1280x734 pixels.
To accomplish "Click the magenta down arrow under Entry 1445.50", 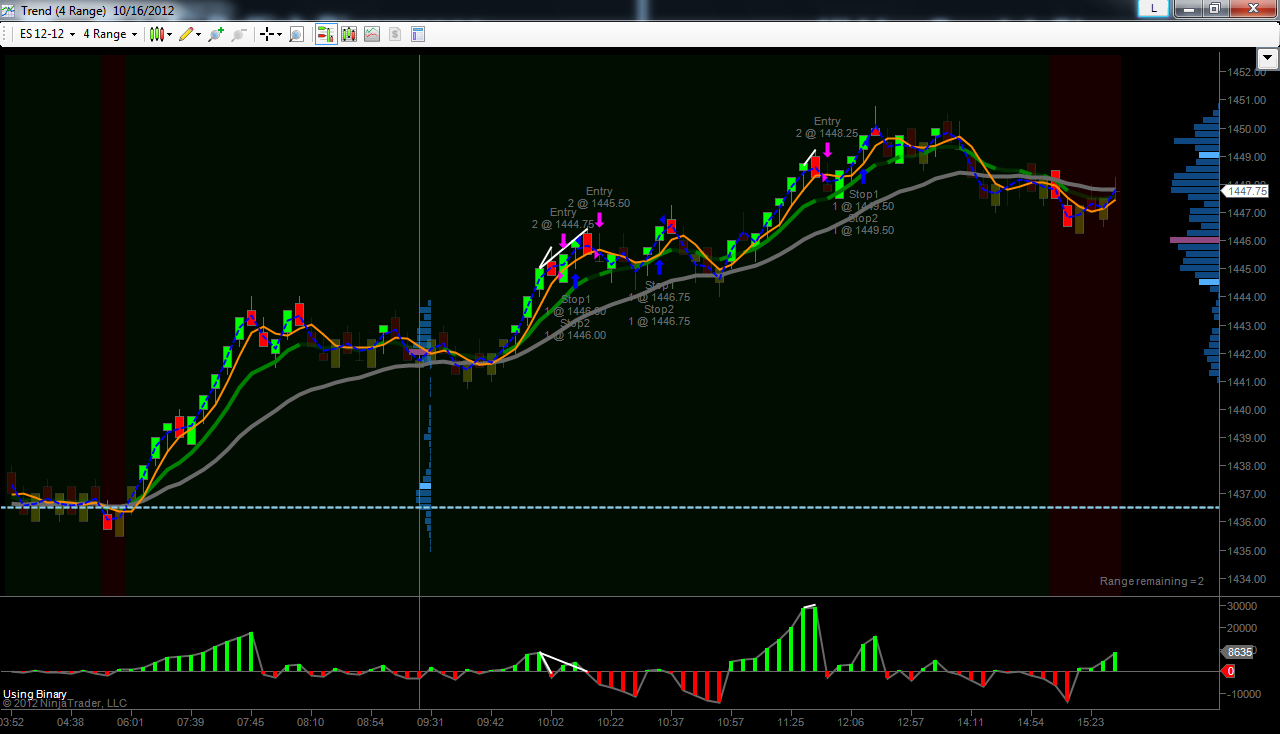I will [x=599, y=219].
